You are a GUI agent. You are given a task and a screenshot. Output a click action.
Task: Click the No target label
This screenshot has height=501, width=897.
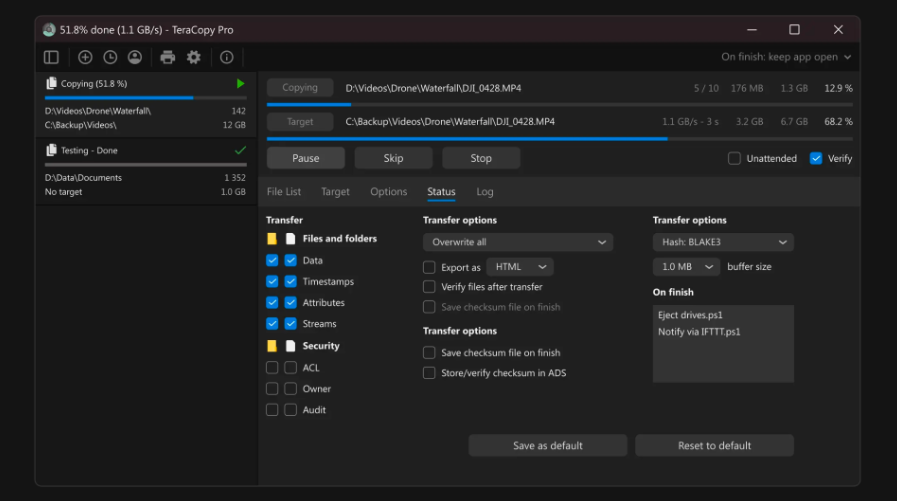(63, 192)
